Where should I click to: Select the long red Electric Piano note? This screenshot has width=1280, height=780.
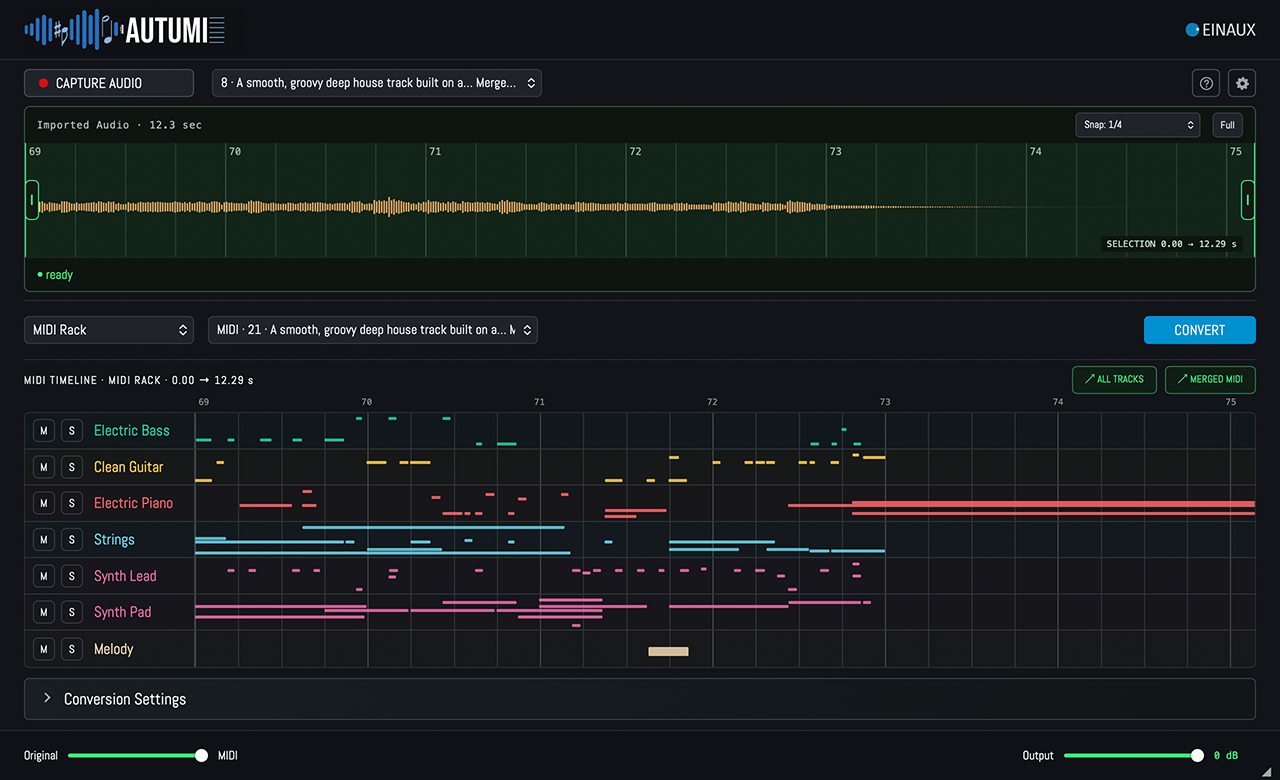click(x=1053, y=504)
